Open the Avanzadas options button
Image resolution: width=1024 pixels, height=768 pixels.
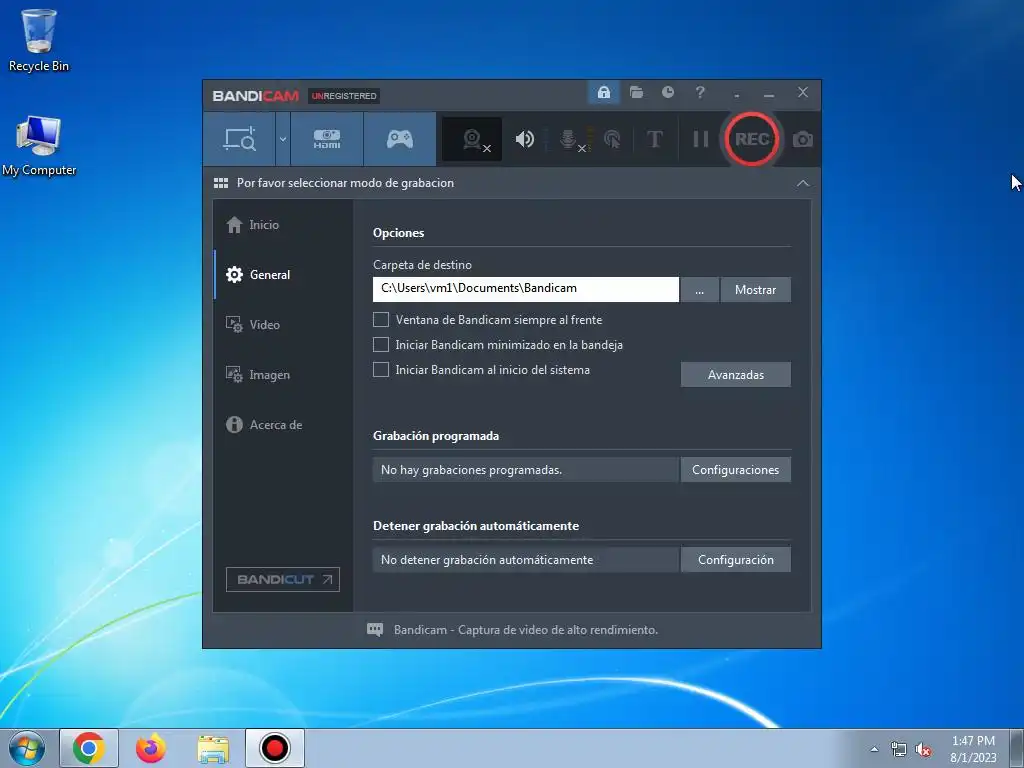(x=735, y=375)
